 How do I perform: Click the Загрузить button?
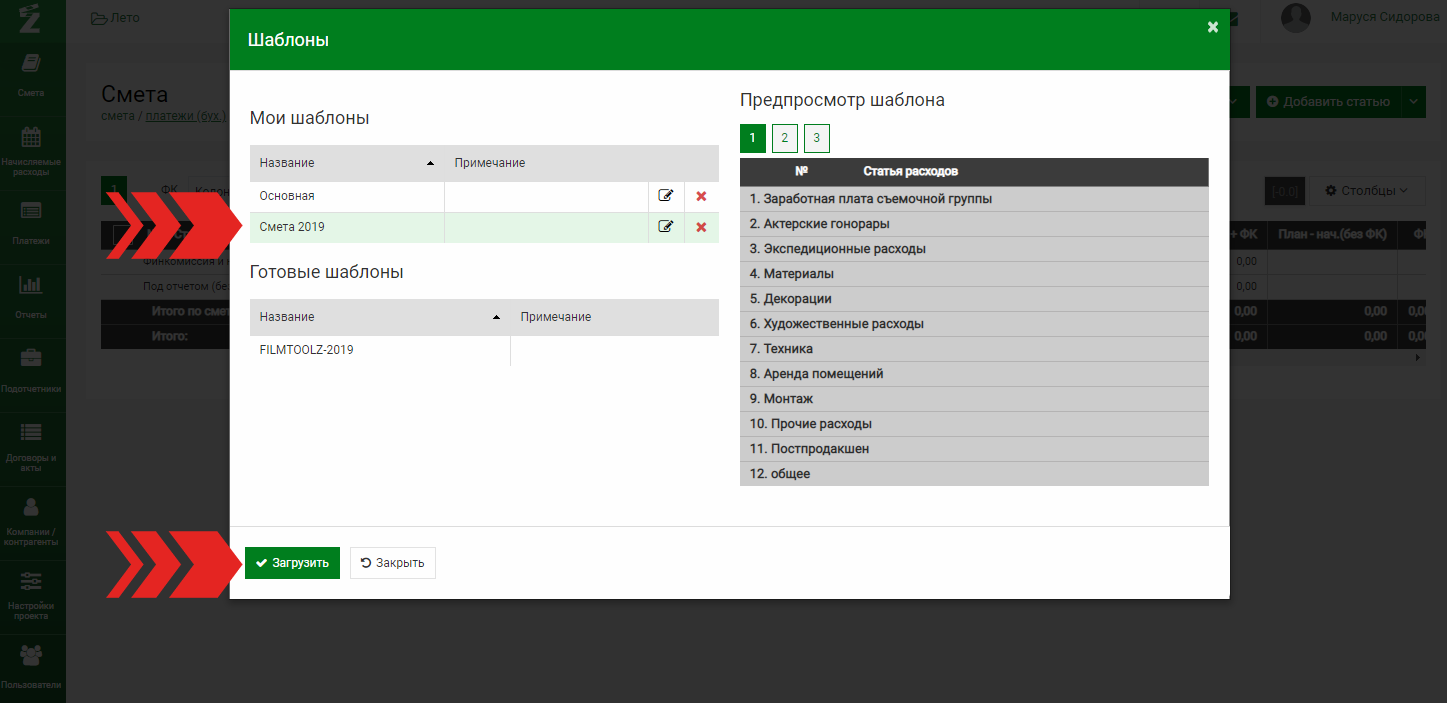point(292,563)
